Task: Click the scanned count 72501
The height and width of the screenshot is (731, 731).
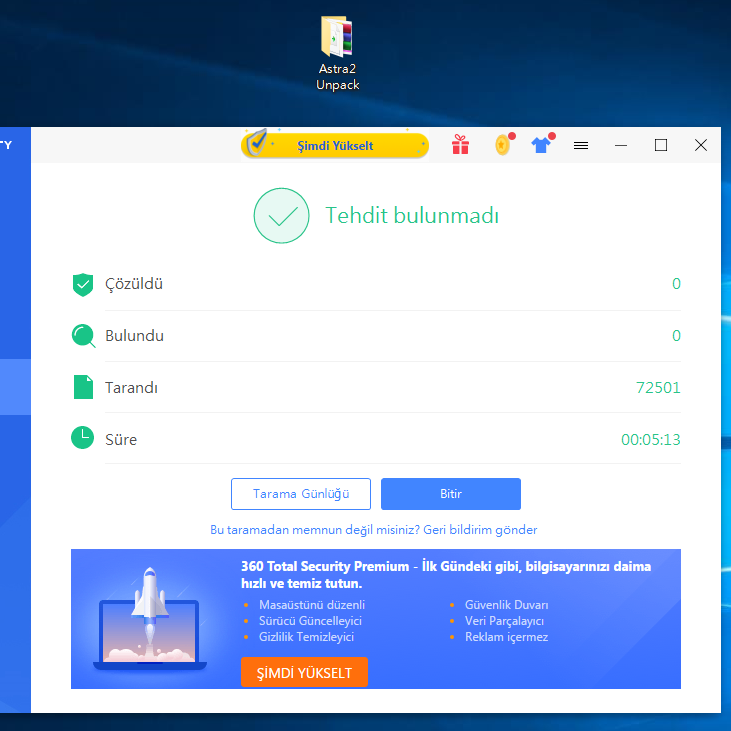Action: pos(657,388)
